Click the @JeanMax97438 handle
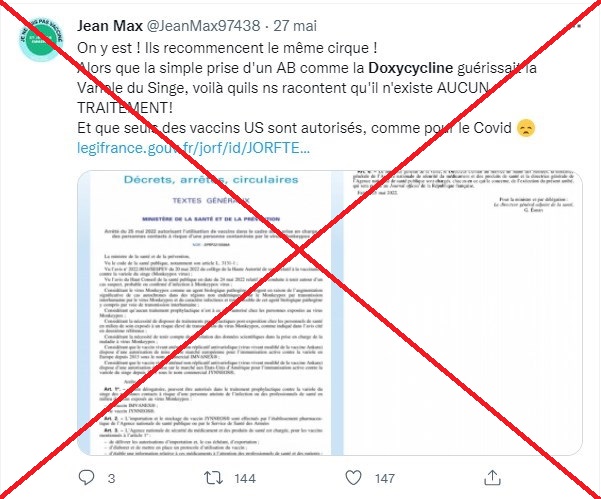 (x=204, y=26)
